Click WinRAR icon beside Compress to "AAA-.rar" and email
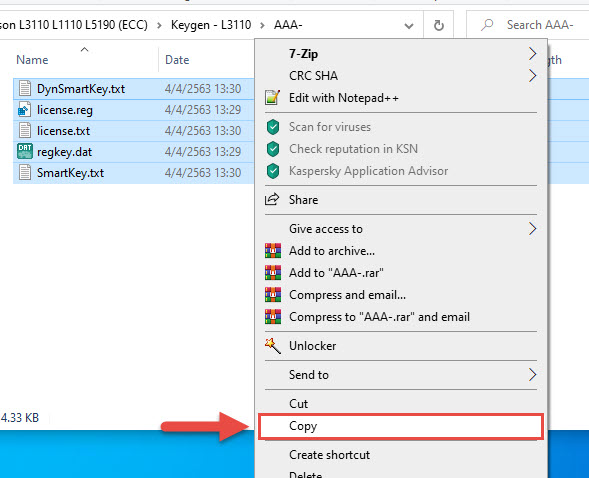Viewport: 589px width, 478px height. tap(273, 317)
